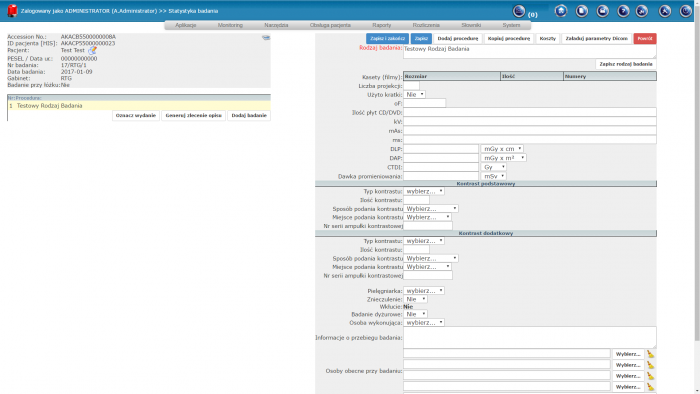700x394 pixels.
Task: Select Typ kontrastu under Kontrast dodatkowy
Action: [424, 241]
